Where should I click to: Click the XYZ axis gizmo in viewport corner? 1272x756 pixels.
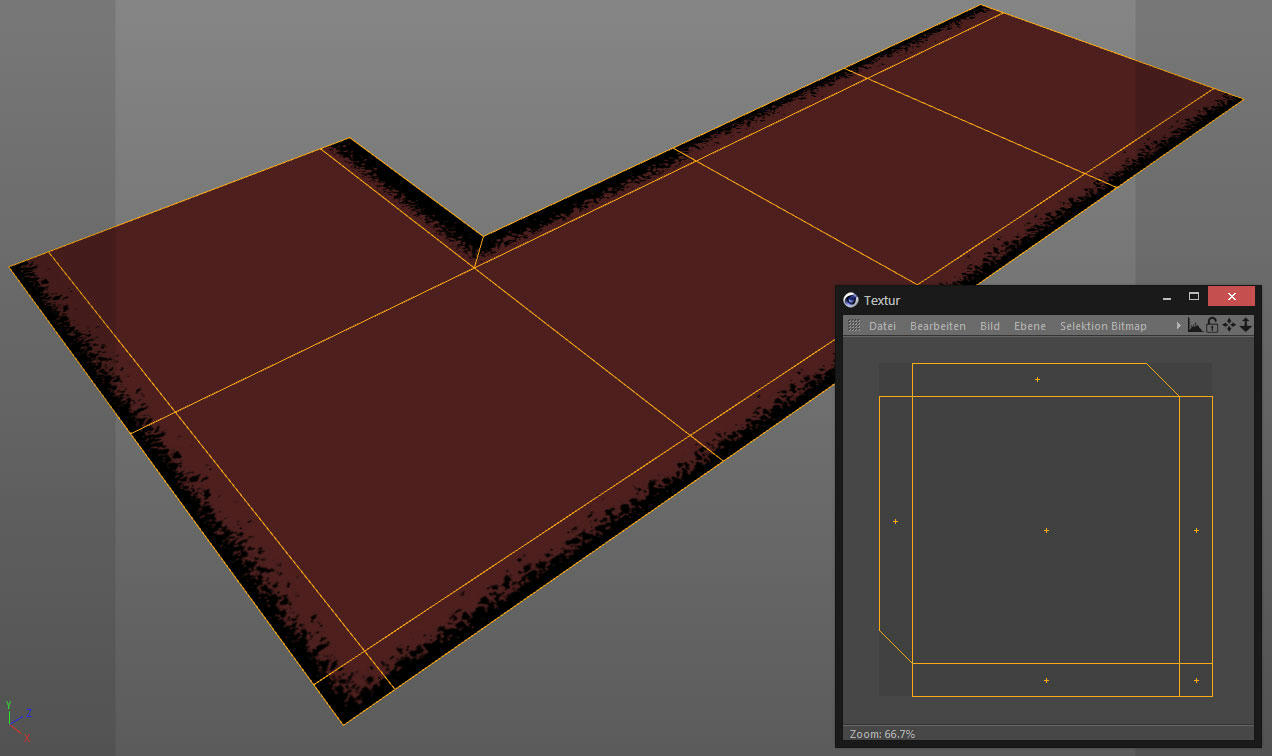coord(18,719)
